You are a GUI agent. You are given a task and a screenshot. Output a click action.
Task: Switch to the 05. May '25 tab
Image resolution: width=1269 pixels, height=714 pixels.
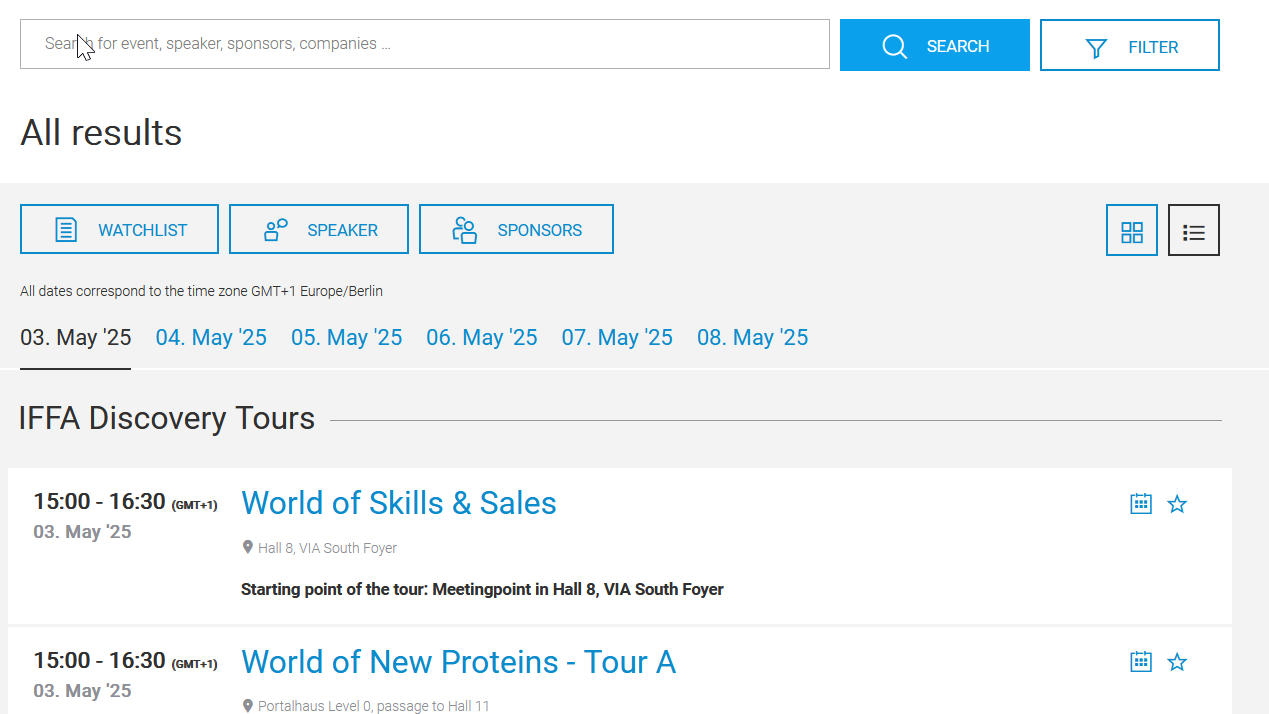[347, 338]
